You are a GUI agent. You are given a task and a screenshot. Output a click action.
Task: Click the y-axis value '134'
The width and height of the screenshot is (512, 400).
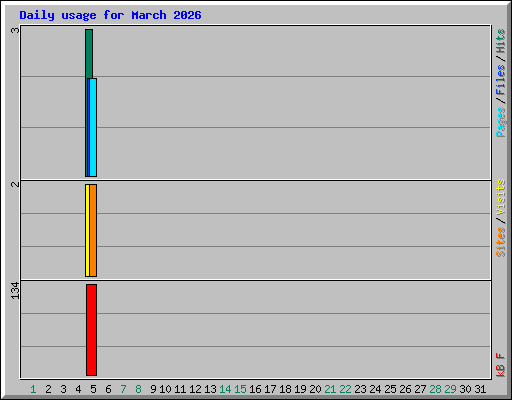tap(15, 290)
